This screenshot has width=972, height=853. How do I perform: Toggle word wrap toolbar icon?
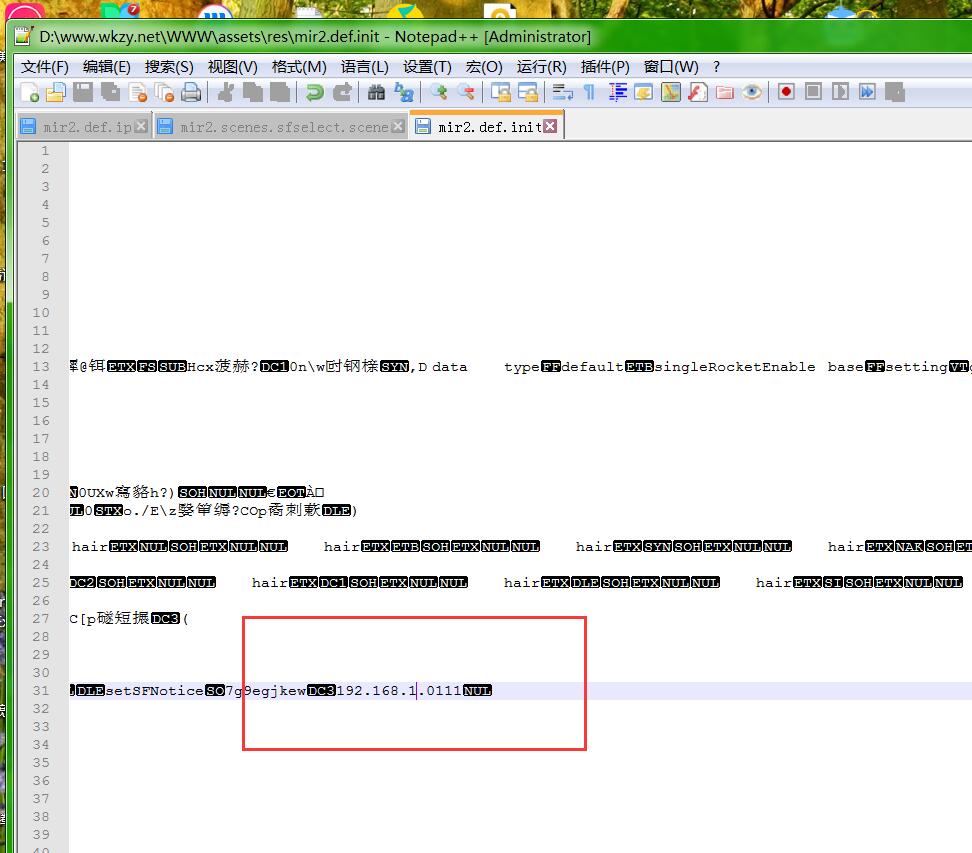tap(563, 93)
